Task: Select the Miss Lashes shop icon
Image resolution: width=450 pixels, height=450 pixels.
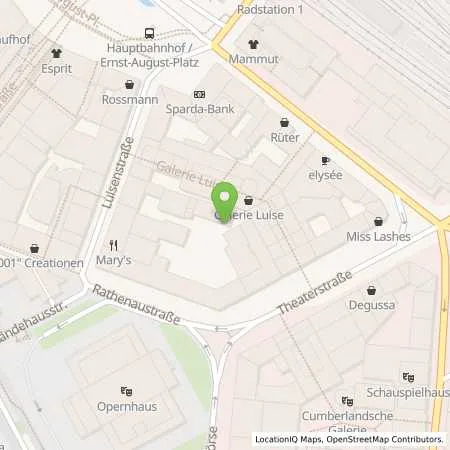Action: click(x=378, y=221)
